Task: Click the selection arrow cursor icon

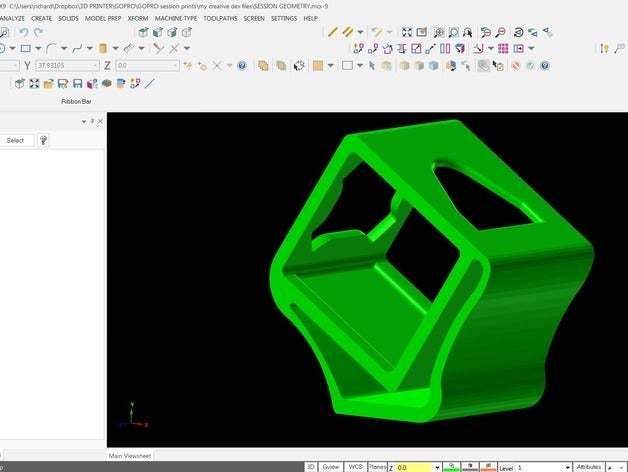Action: pos(372,65)
